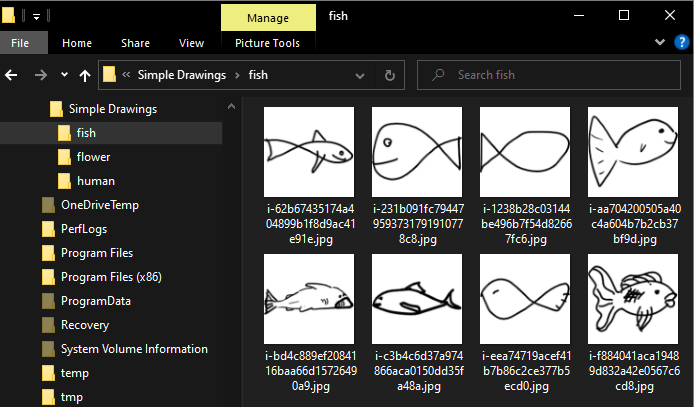Click the search magnifier icon
The width and height of the screenshot is (694, 407).
[438, 75]
